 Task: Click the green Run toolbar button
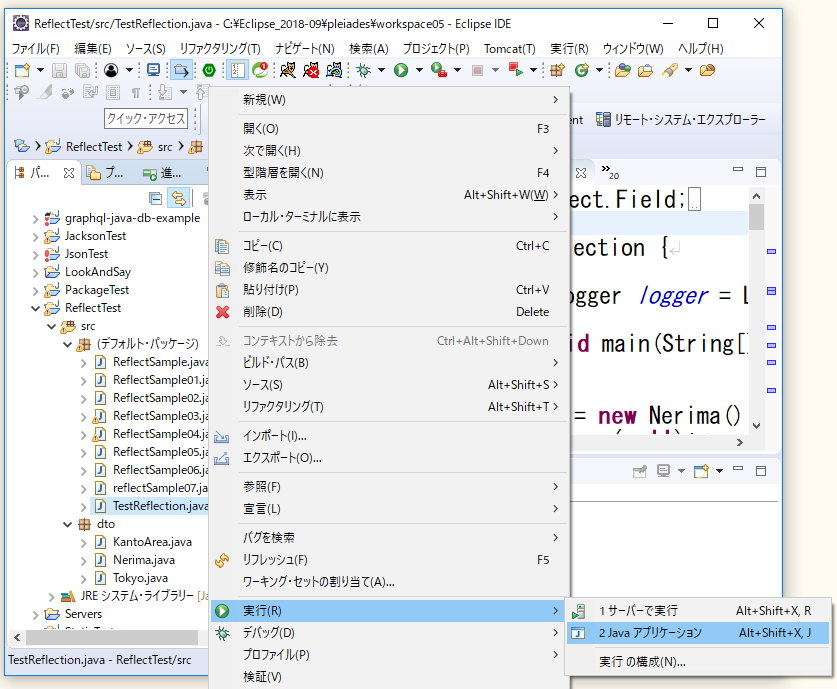401,70
